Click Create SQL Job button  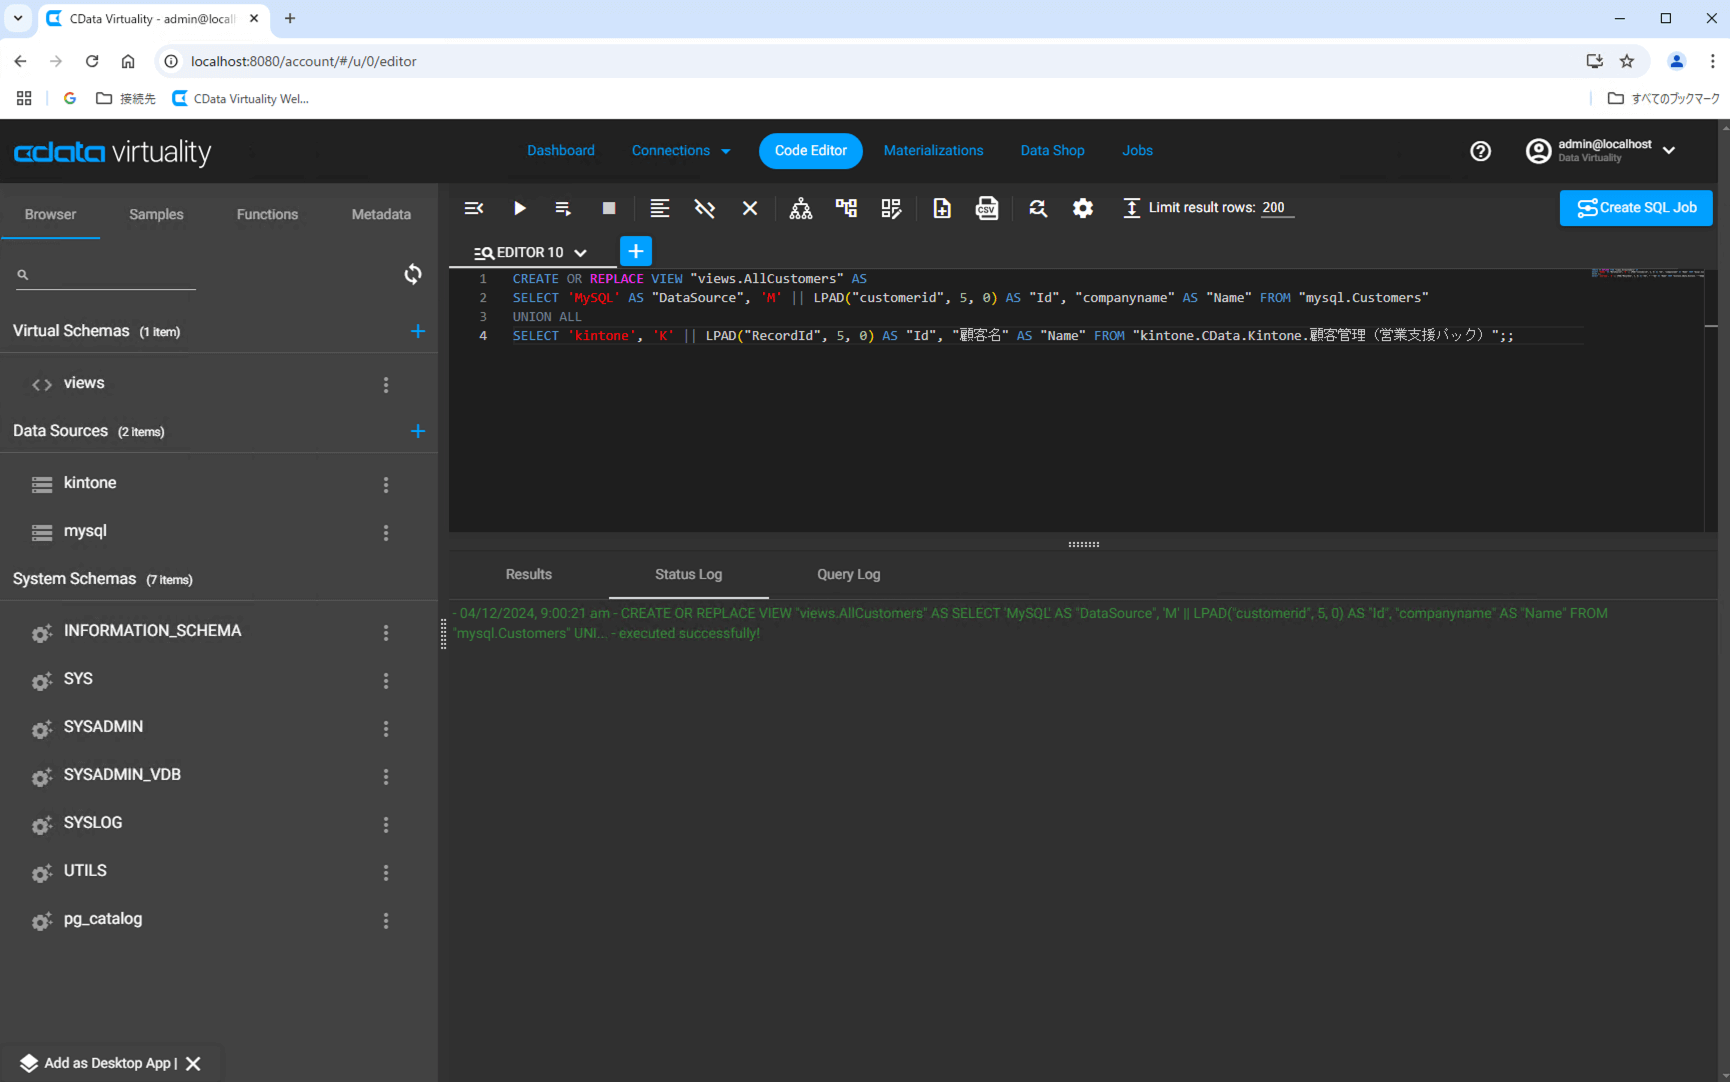pyautogui.click(x=1636, y=208)
